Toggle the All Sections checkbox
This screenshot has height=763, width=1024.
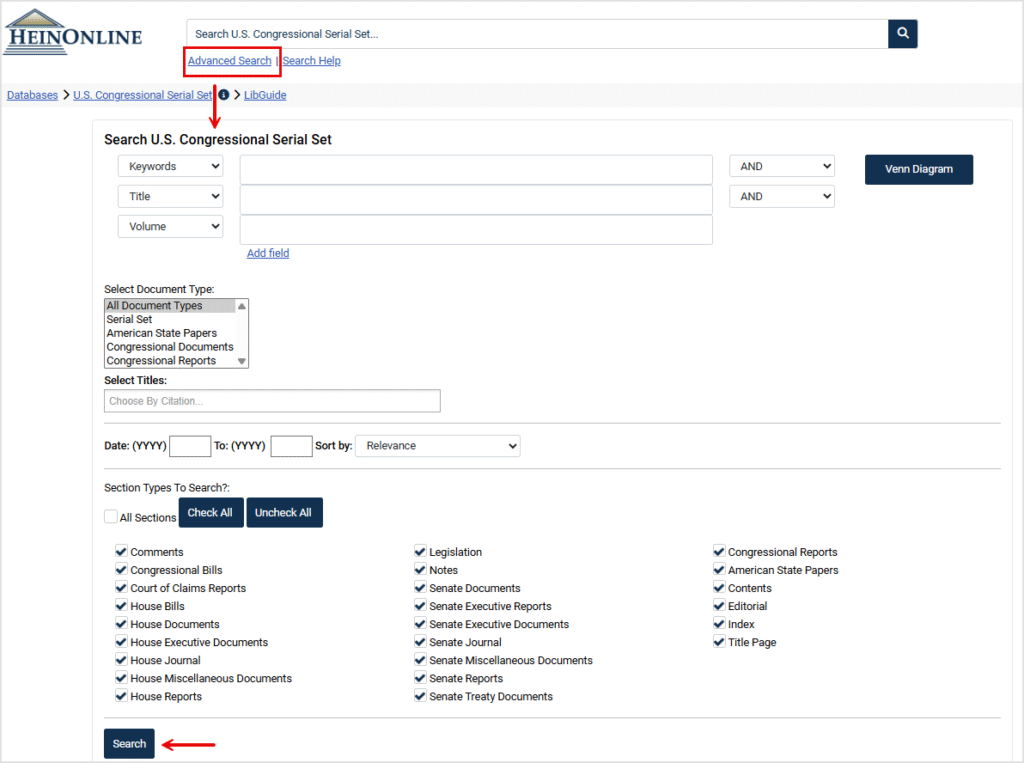[x=111, y=517]
